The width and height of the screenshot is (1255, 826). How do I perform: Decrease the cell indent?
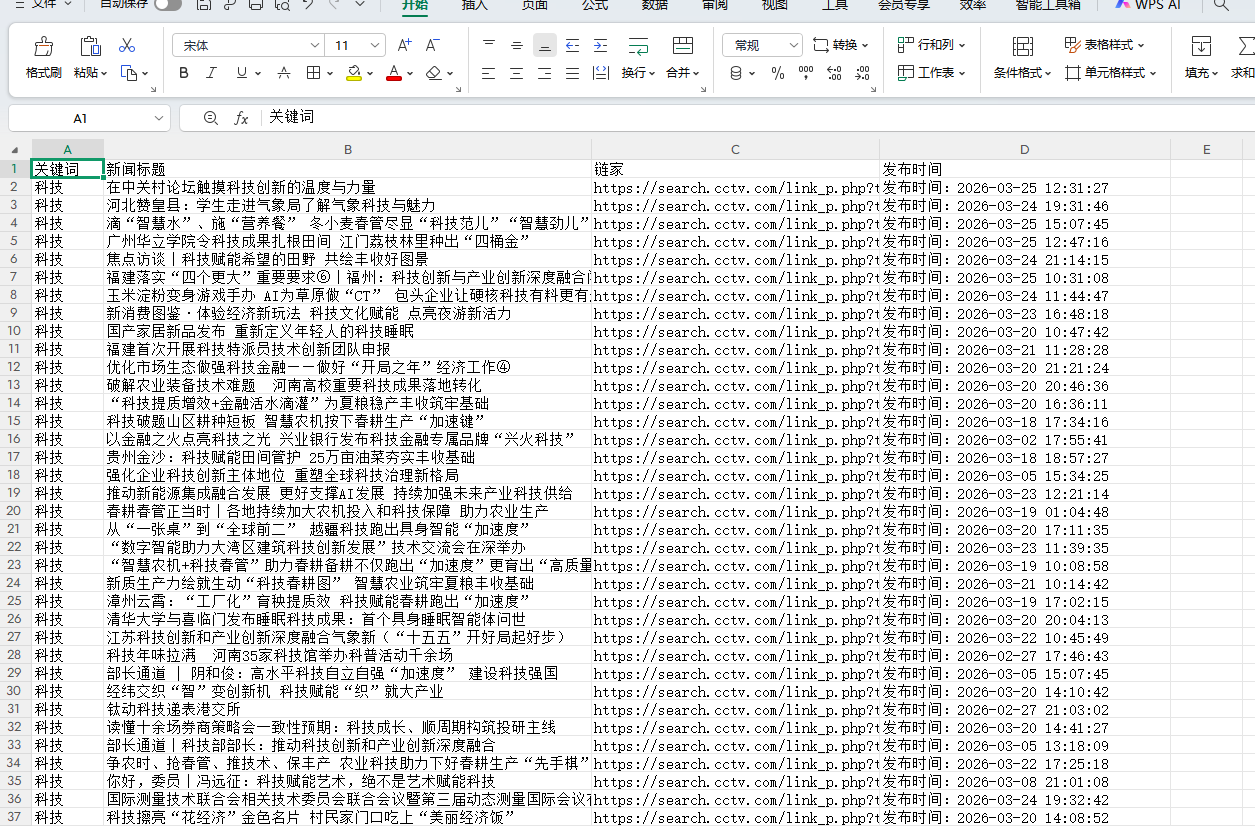[x=572, y=45]
